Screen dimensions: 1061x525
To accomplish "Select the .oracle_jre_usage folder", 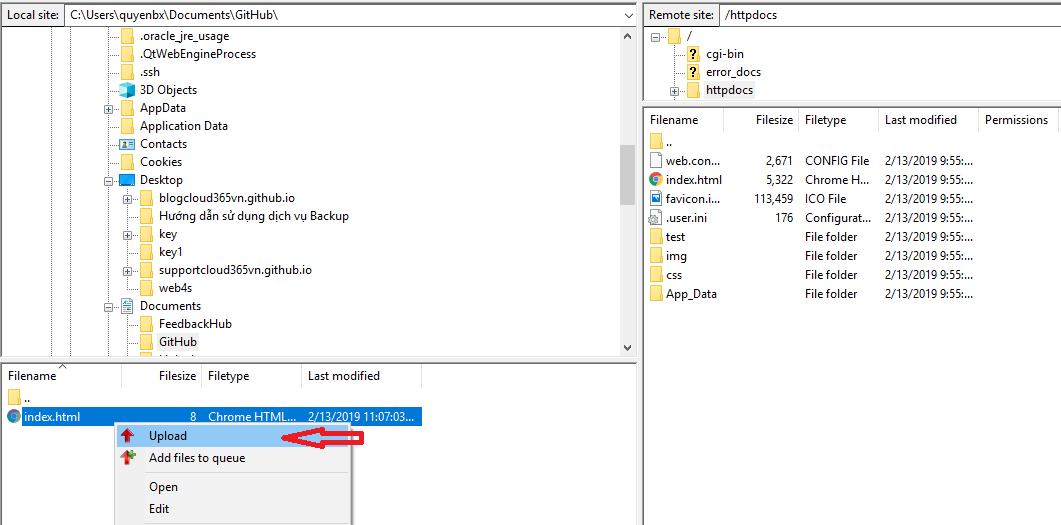I will [x=184, y=37].
